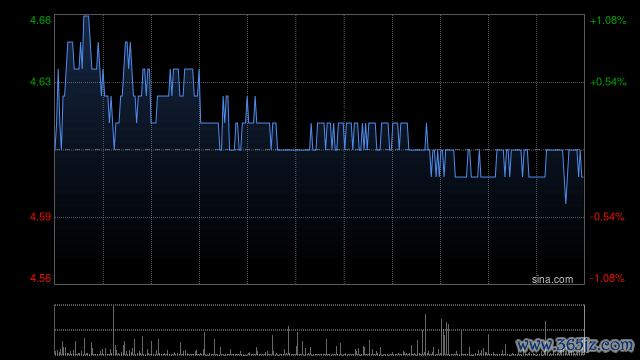Click the +0.54% percentage label

[608, 82]
